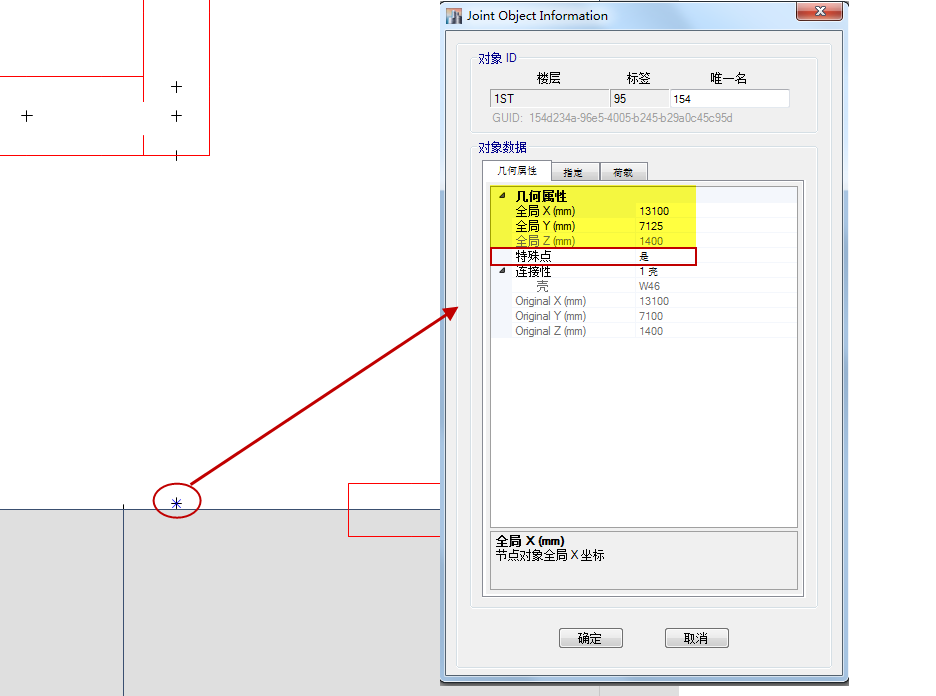The image size is (936, 696).
Task: Open the 荷载 tab
Action: pos(623,172)
